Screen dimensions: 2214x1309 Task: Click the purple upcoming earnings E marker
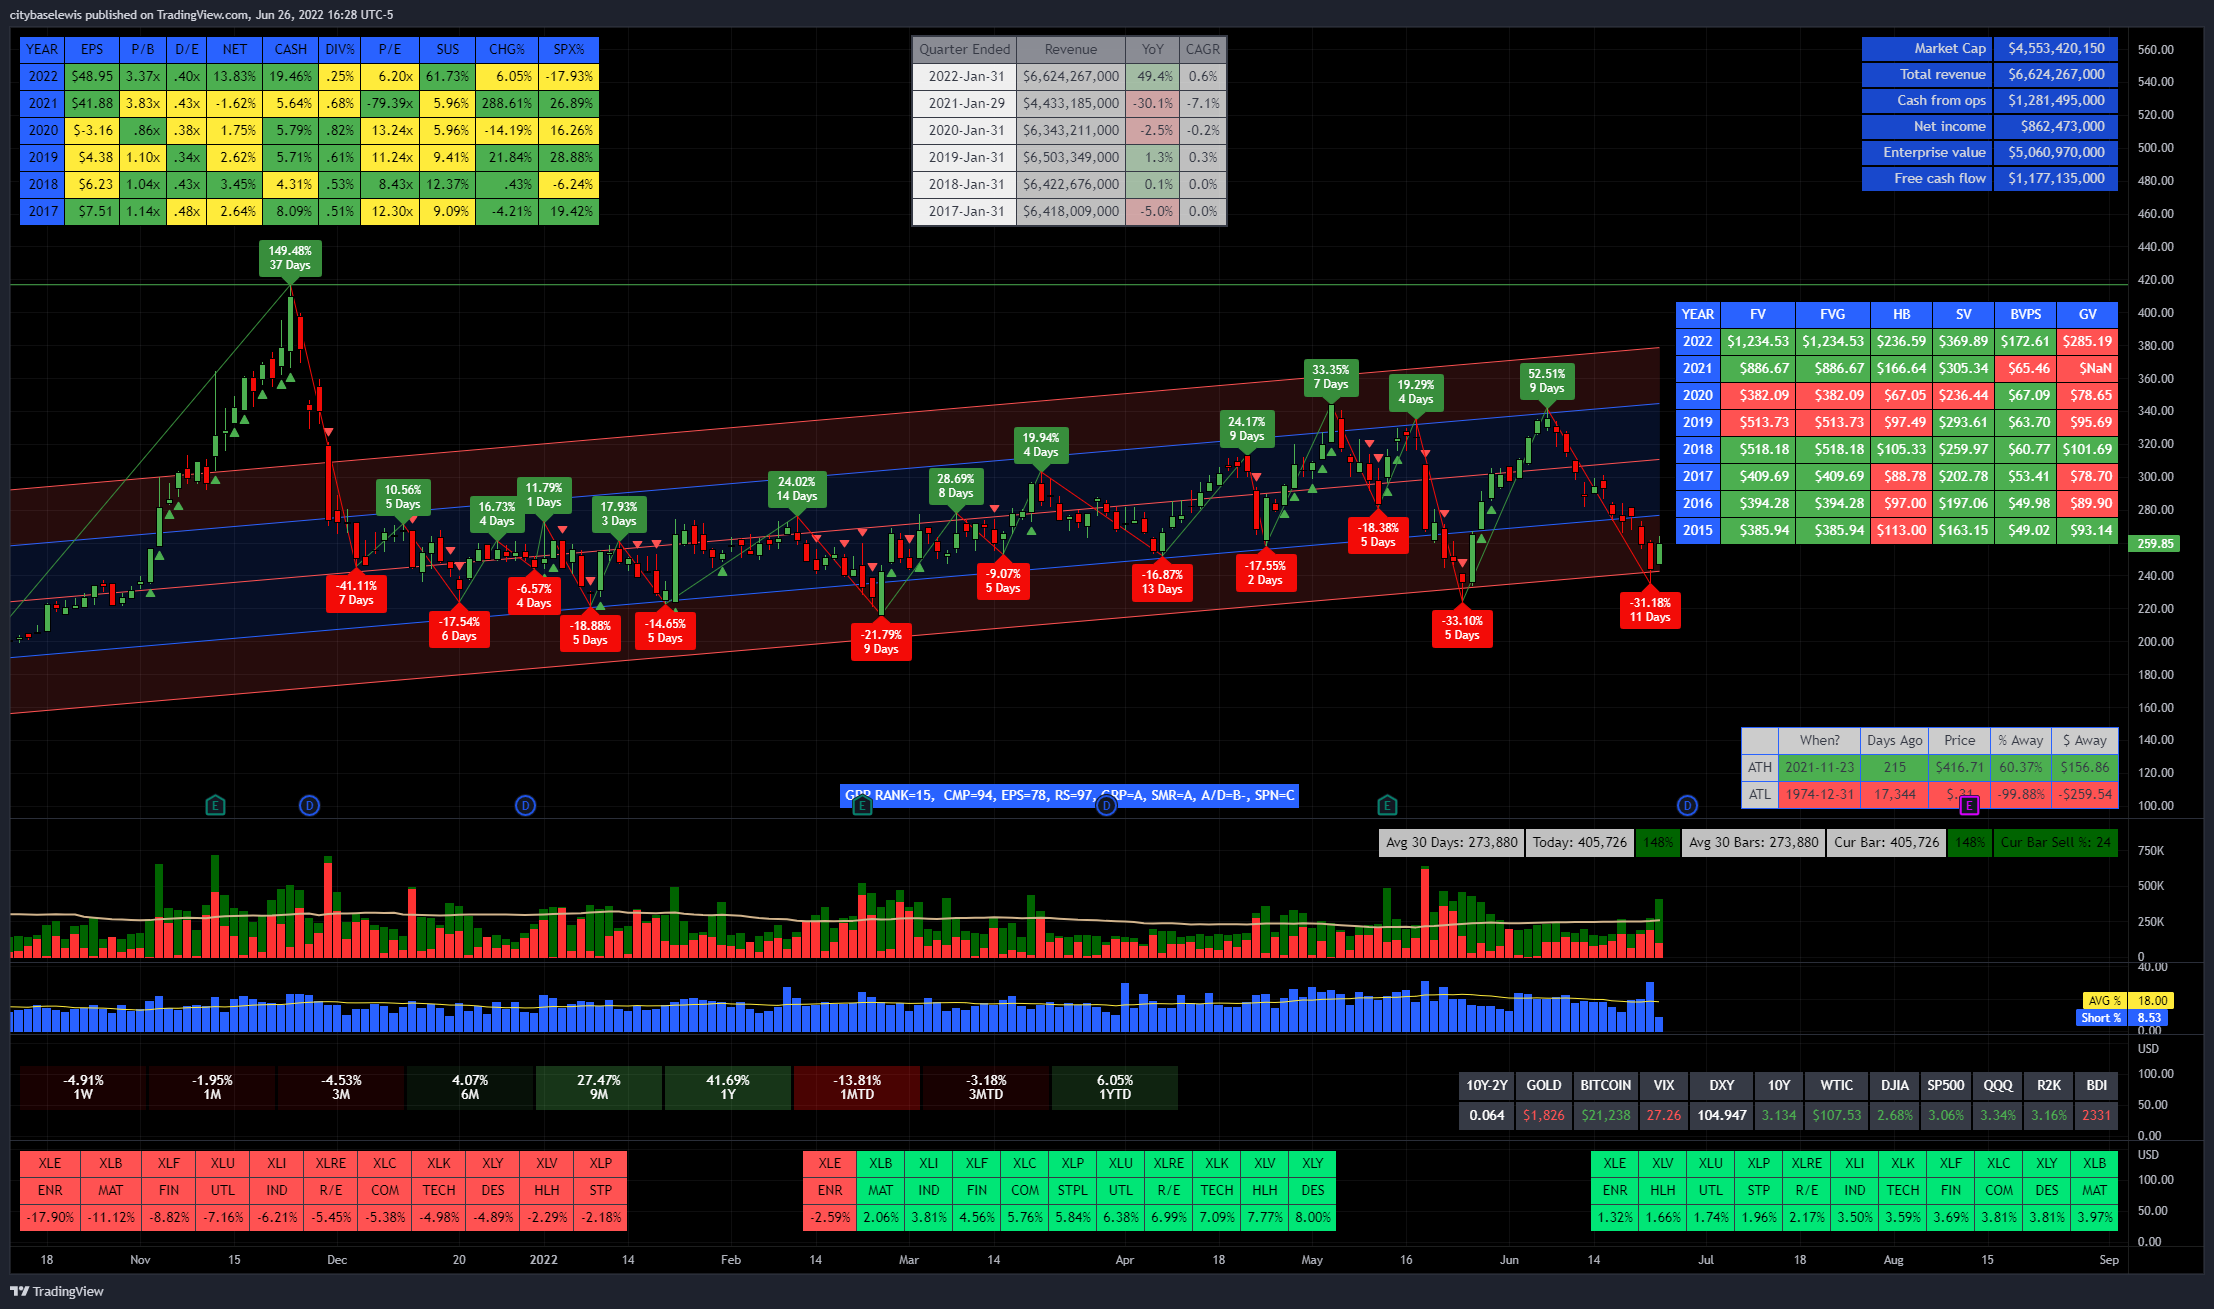click(1969, 805)
